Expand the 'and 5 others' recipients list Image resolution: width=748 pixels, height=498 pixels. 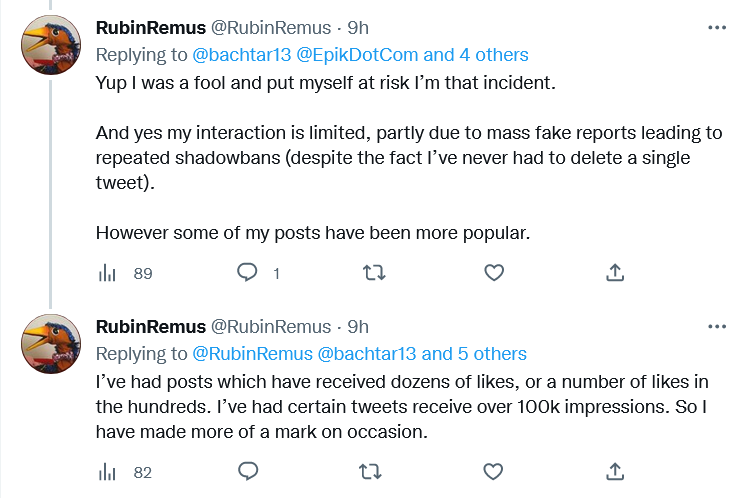click(474, 354)
